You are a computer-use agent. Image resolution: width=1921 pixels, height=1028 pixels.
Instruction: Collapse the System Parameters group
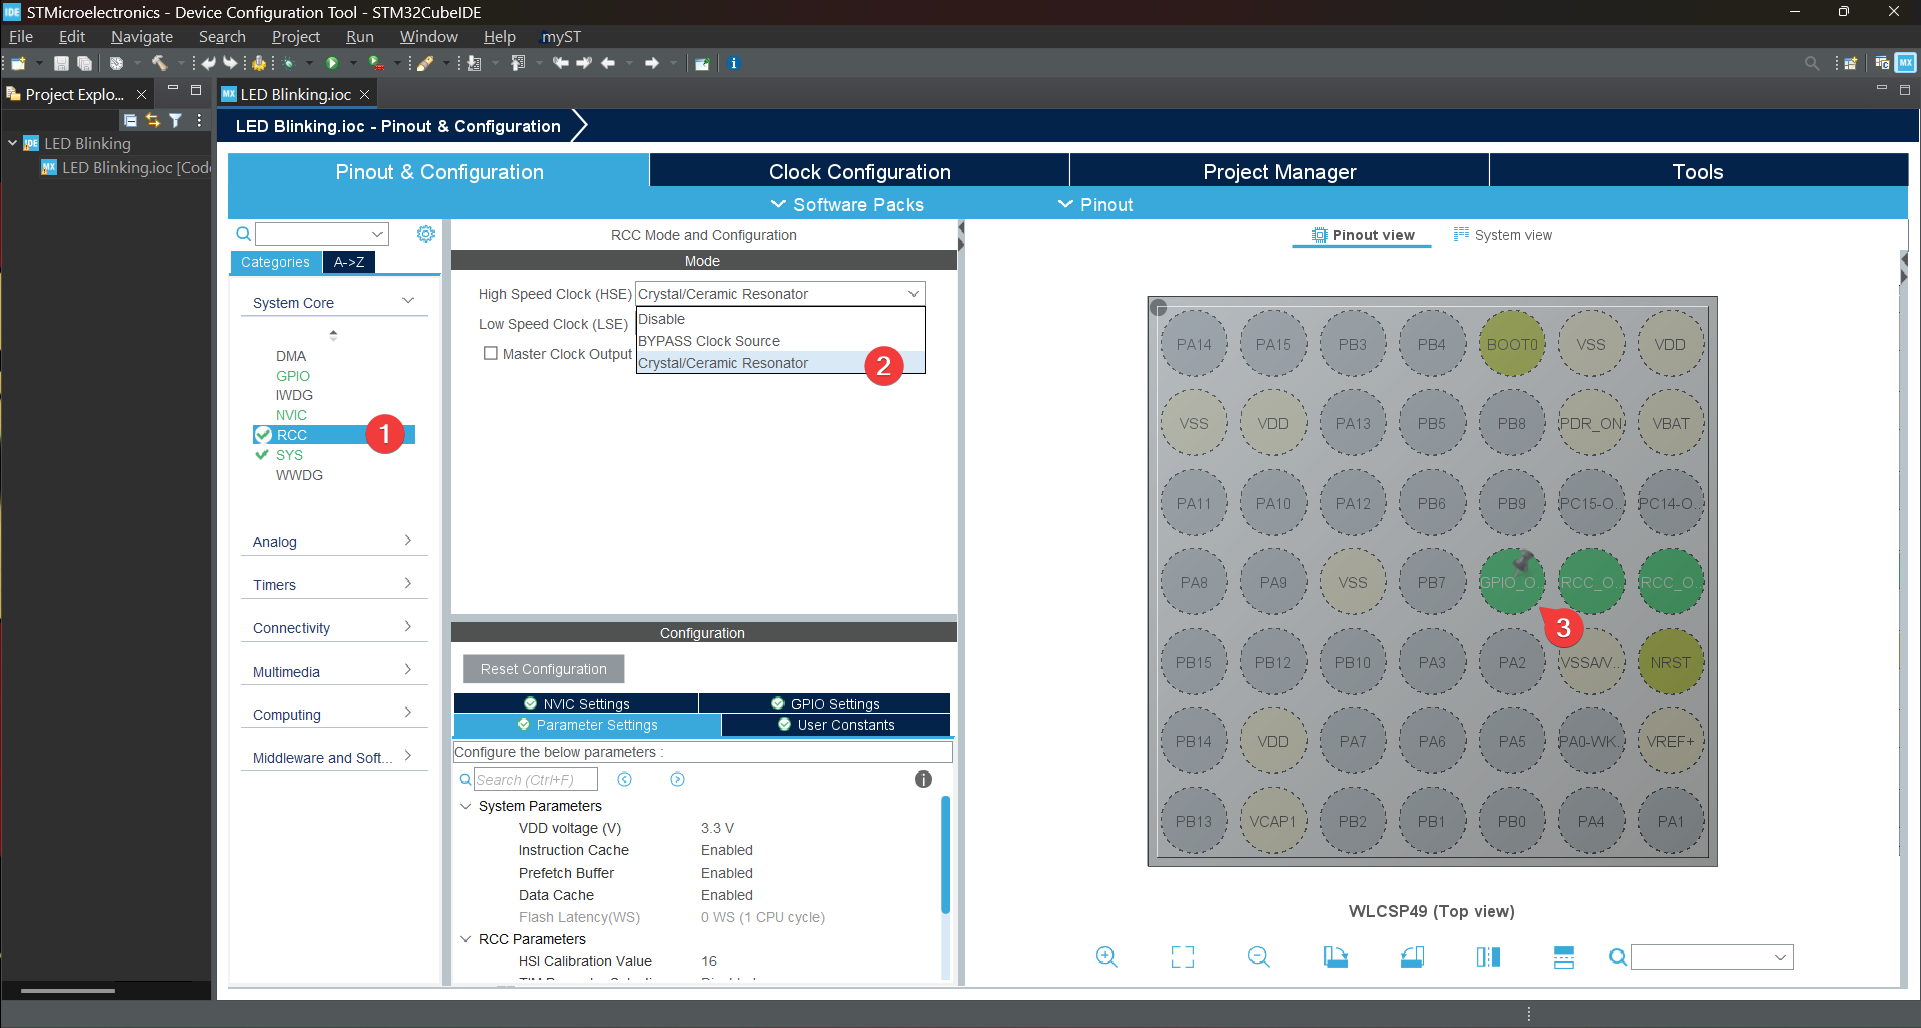click(465, 806)
